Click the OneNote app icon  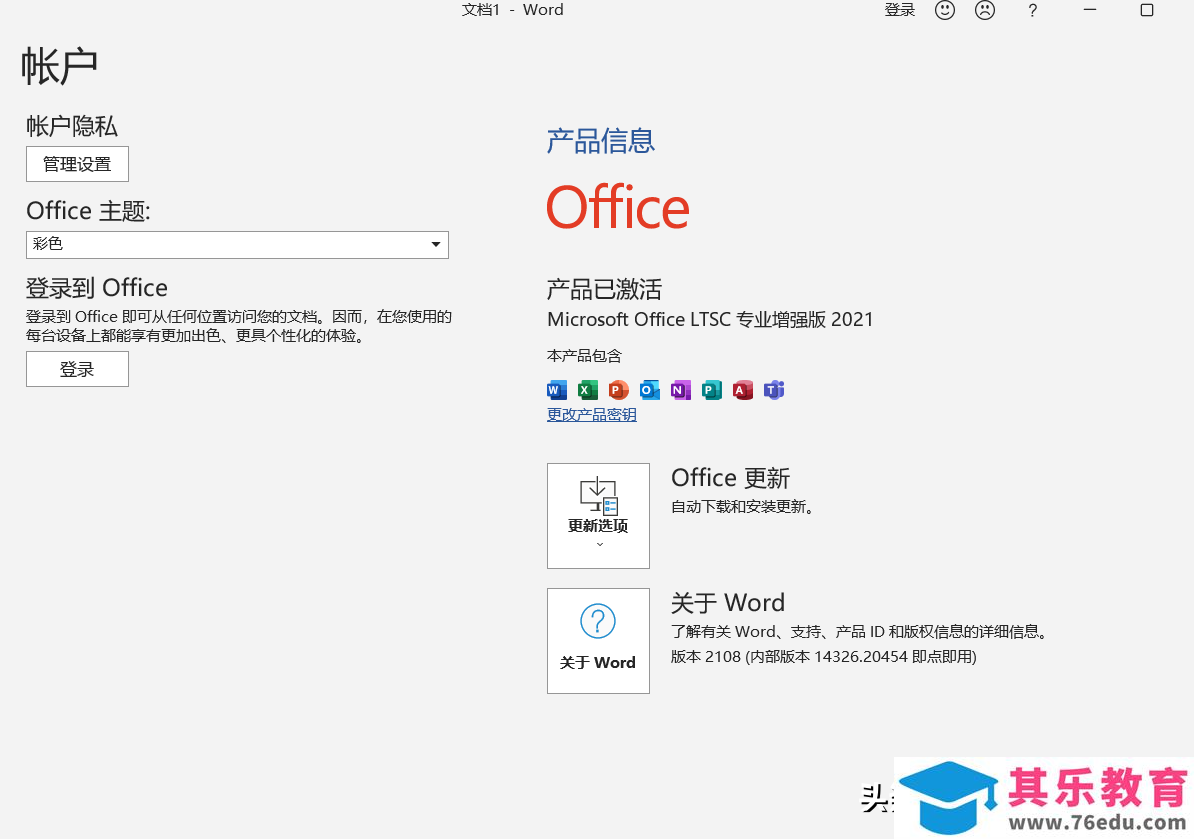680,391
